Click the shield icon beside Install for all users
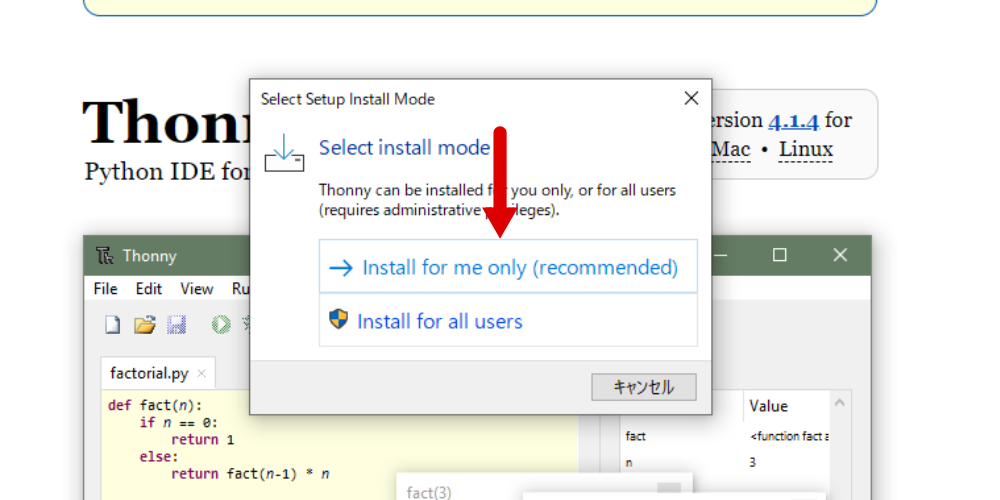The height and width of the screenshot is (500, 1000). click(338, 319)
